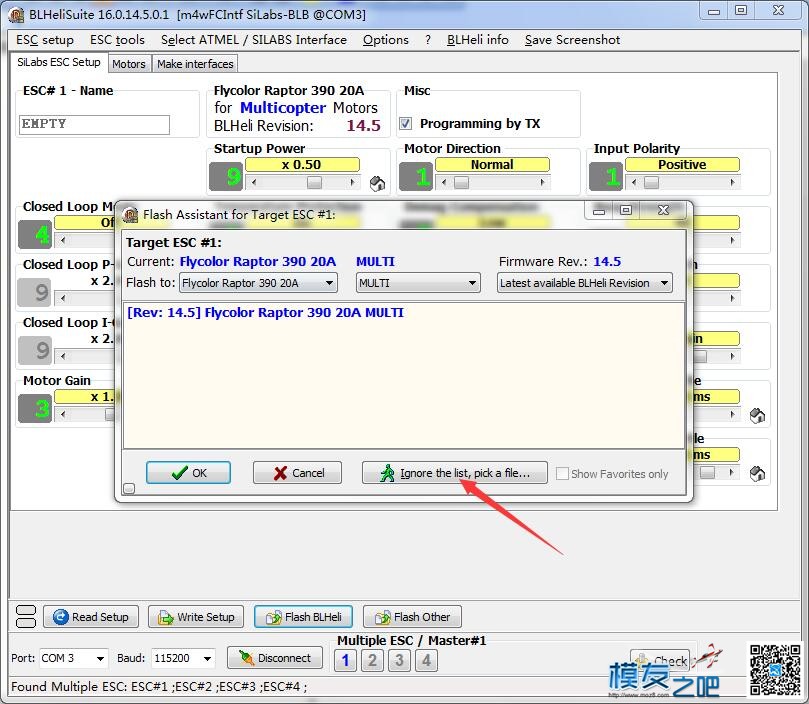Viewport: 809px width, 704px height.
Task: Click the Flash Assistant title bar icon
Action: (130, 215)
